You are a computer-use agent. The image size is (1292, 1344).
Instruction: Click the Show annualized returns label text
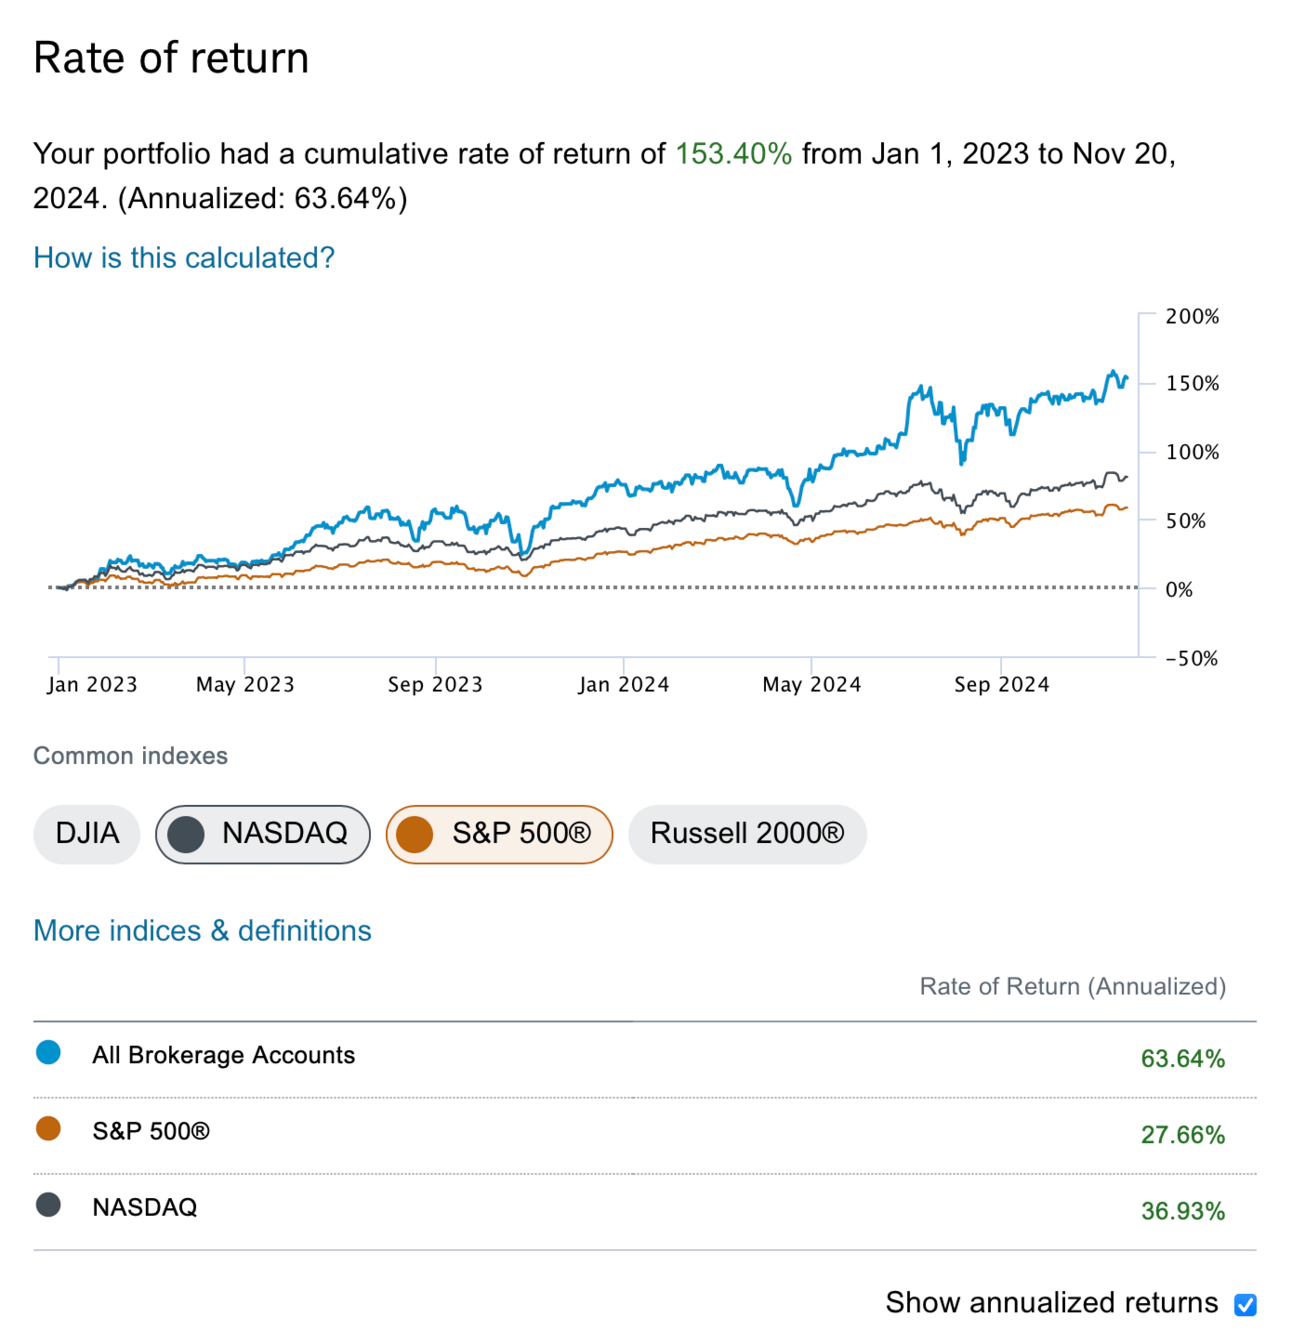[1051, 1302]
